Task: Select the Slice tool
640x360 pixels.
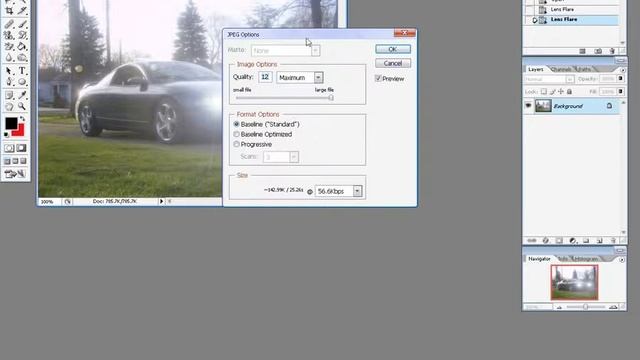Action: point(22,11)
